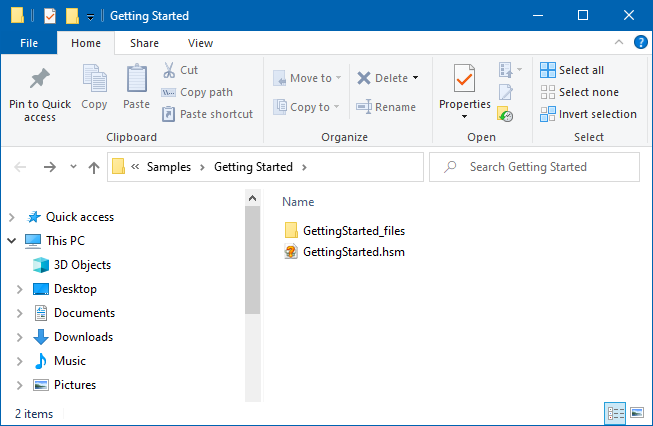This screenshot has height=426, width=653.
Task: Switch to large icons view in status bar
Action: (637, 412)
